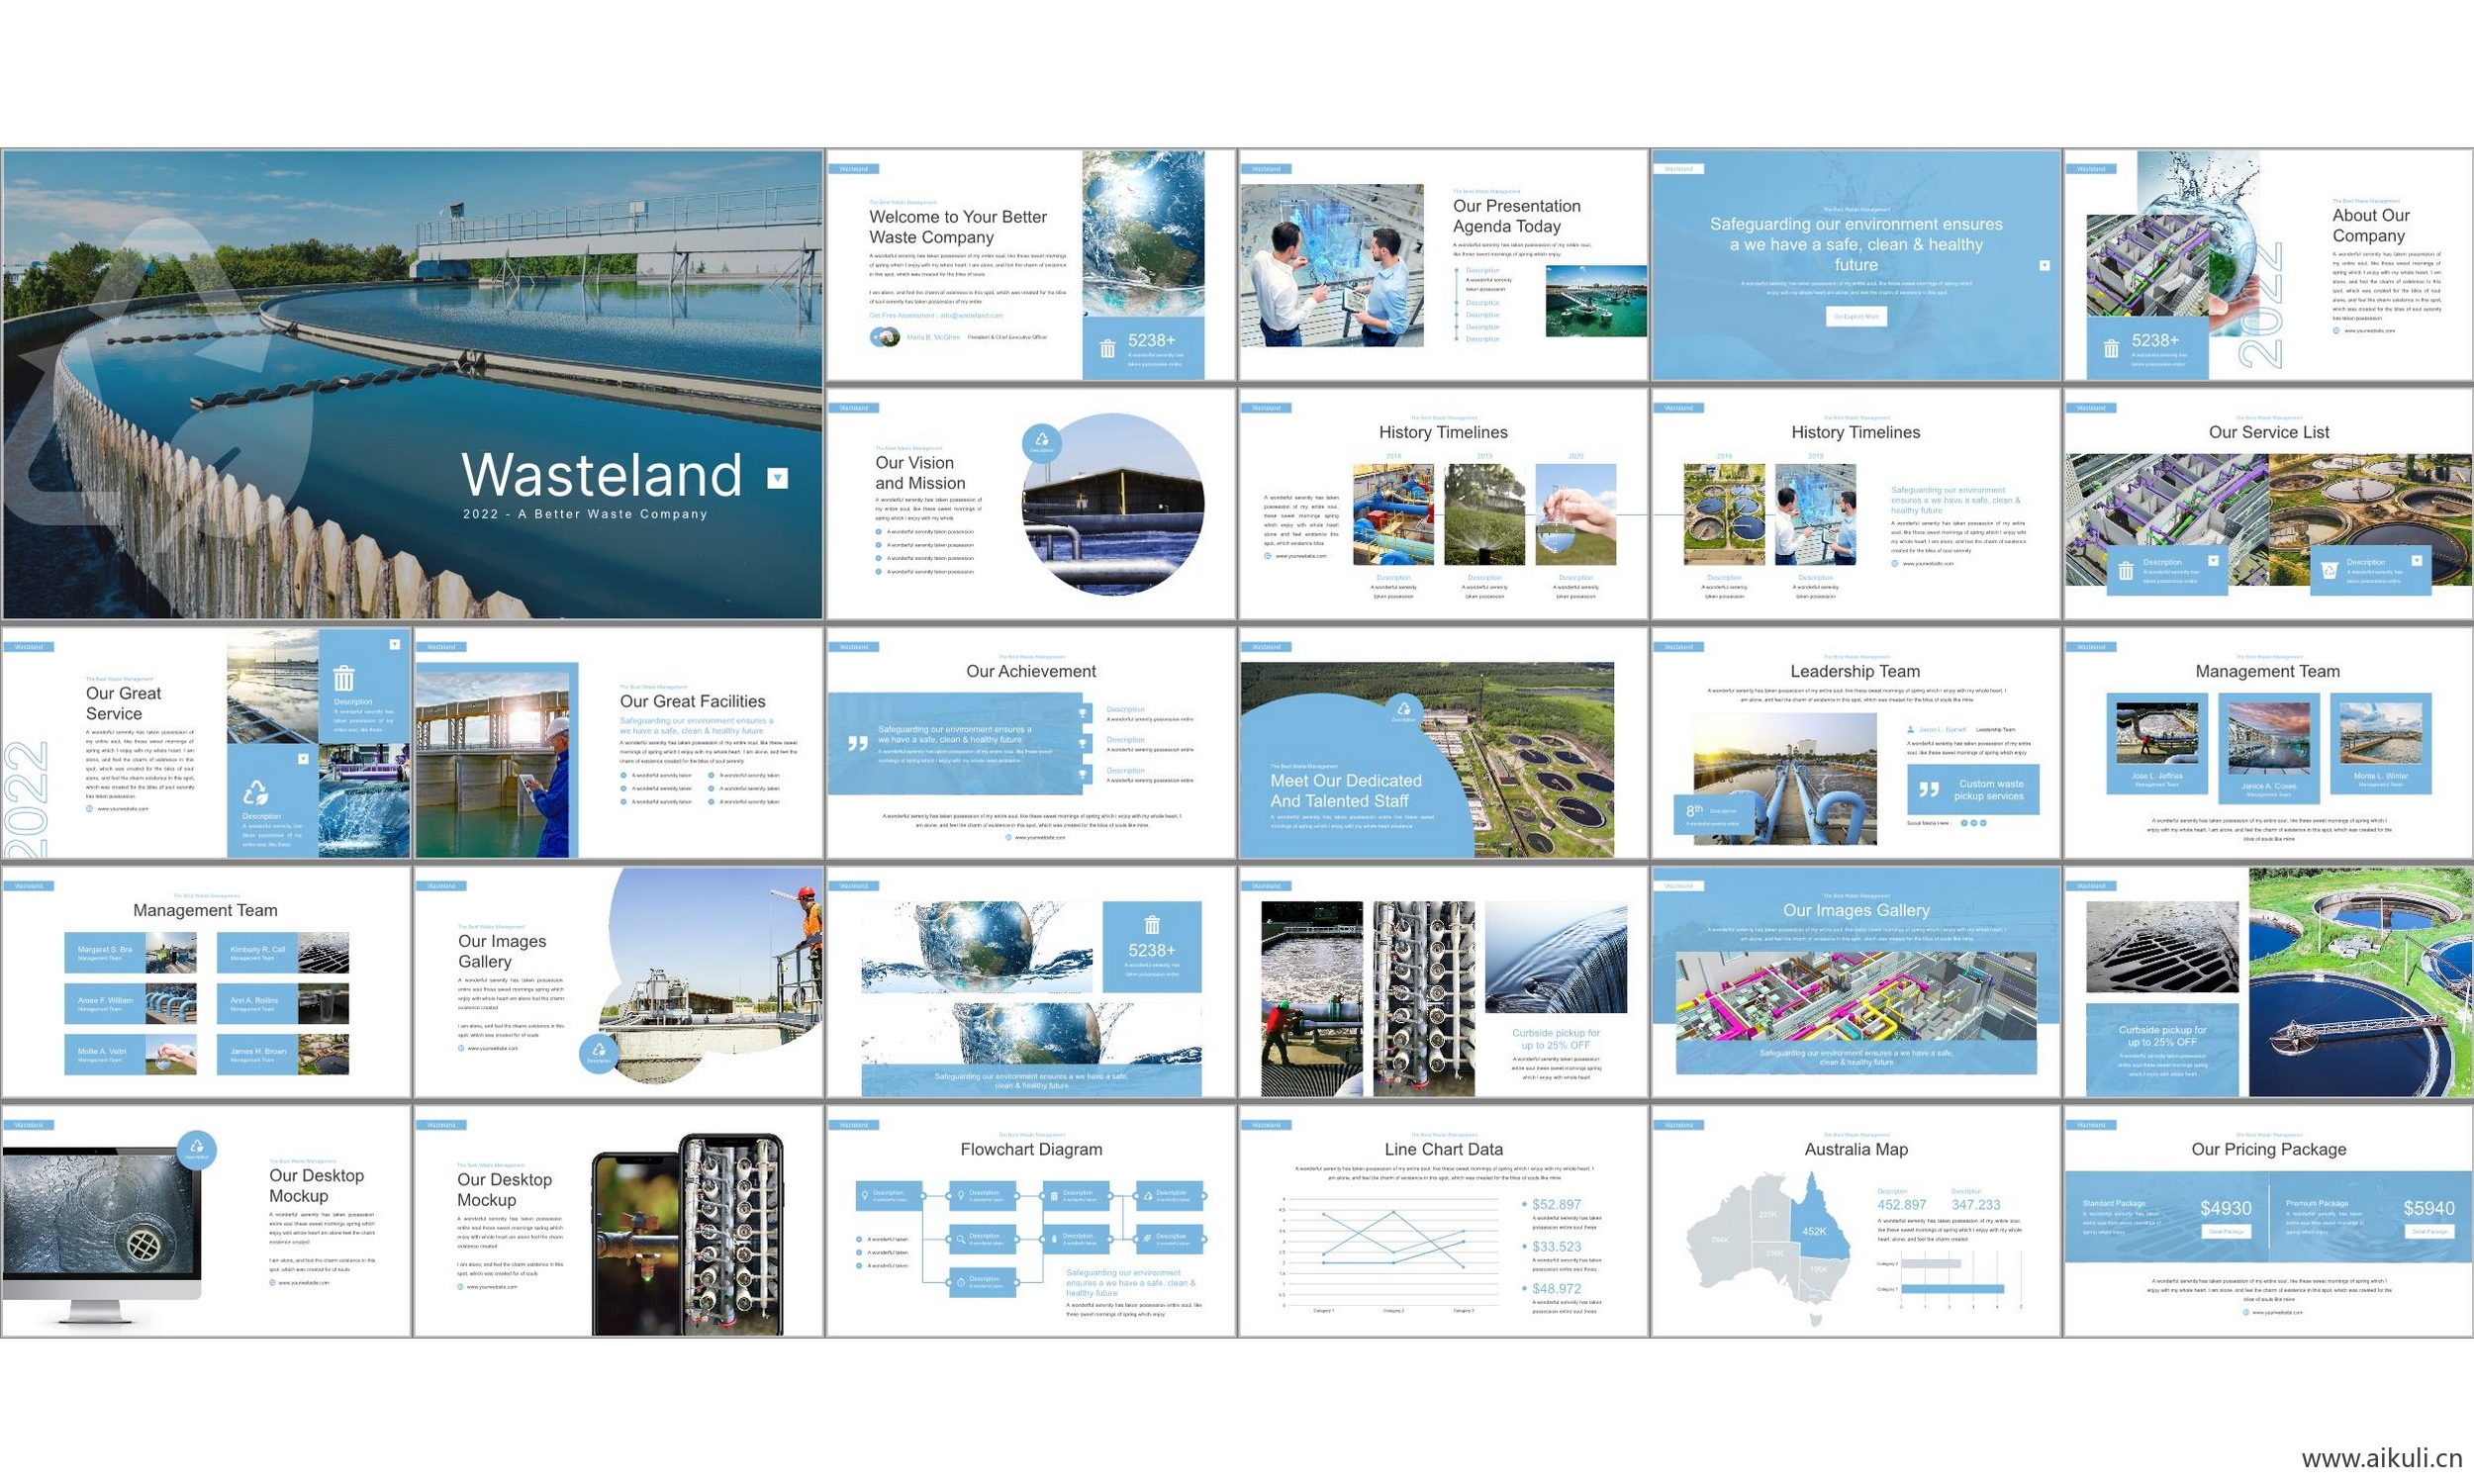Click quotation mark icon on Our Achievement slide
This screenshot has width=2474, height=1484.
point(858,743)
